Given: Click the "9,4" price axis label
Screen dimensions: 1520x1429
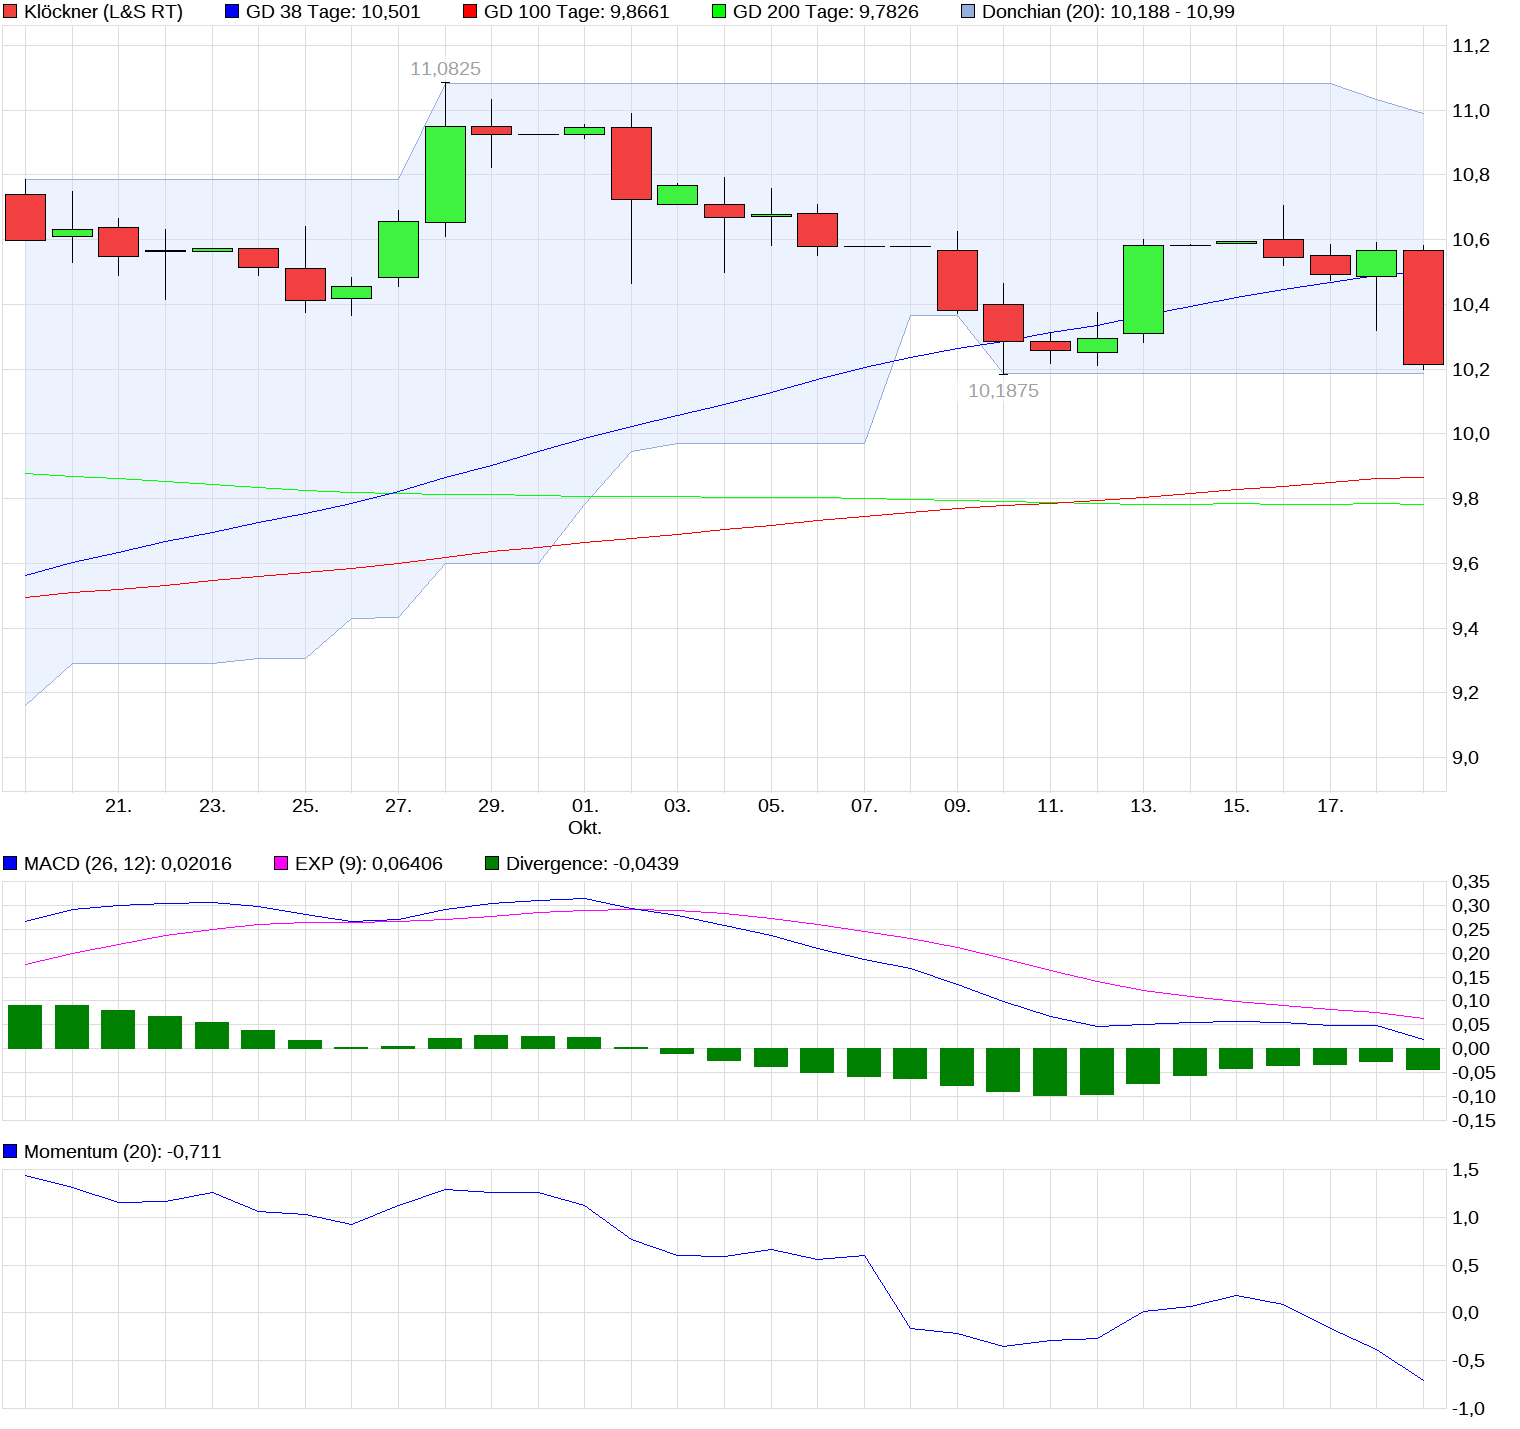Looking at the screenshot, I should point(1465,629).
